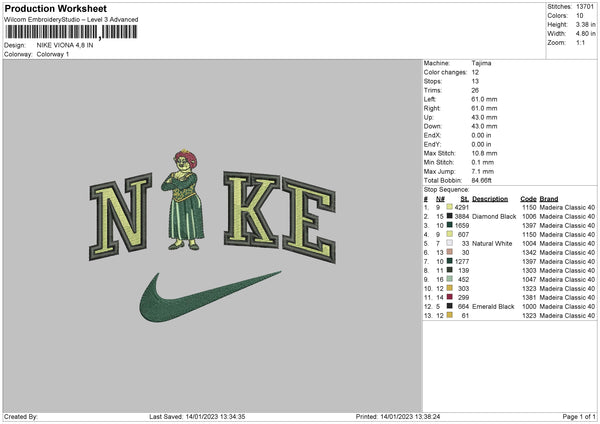Click the Max Stitch value "10.8 mm"
The image size is (600, 424).
point(484,153)
